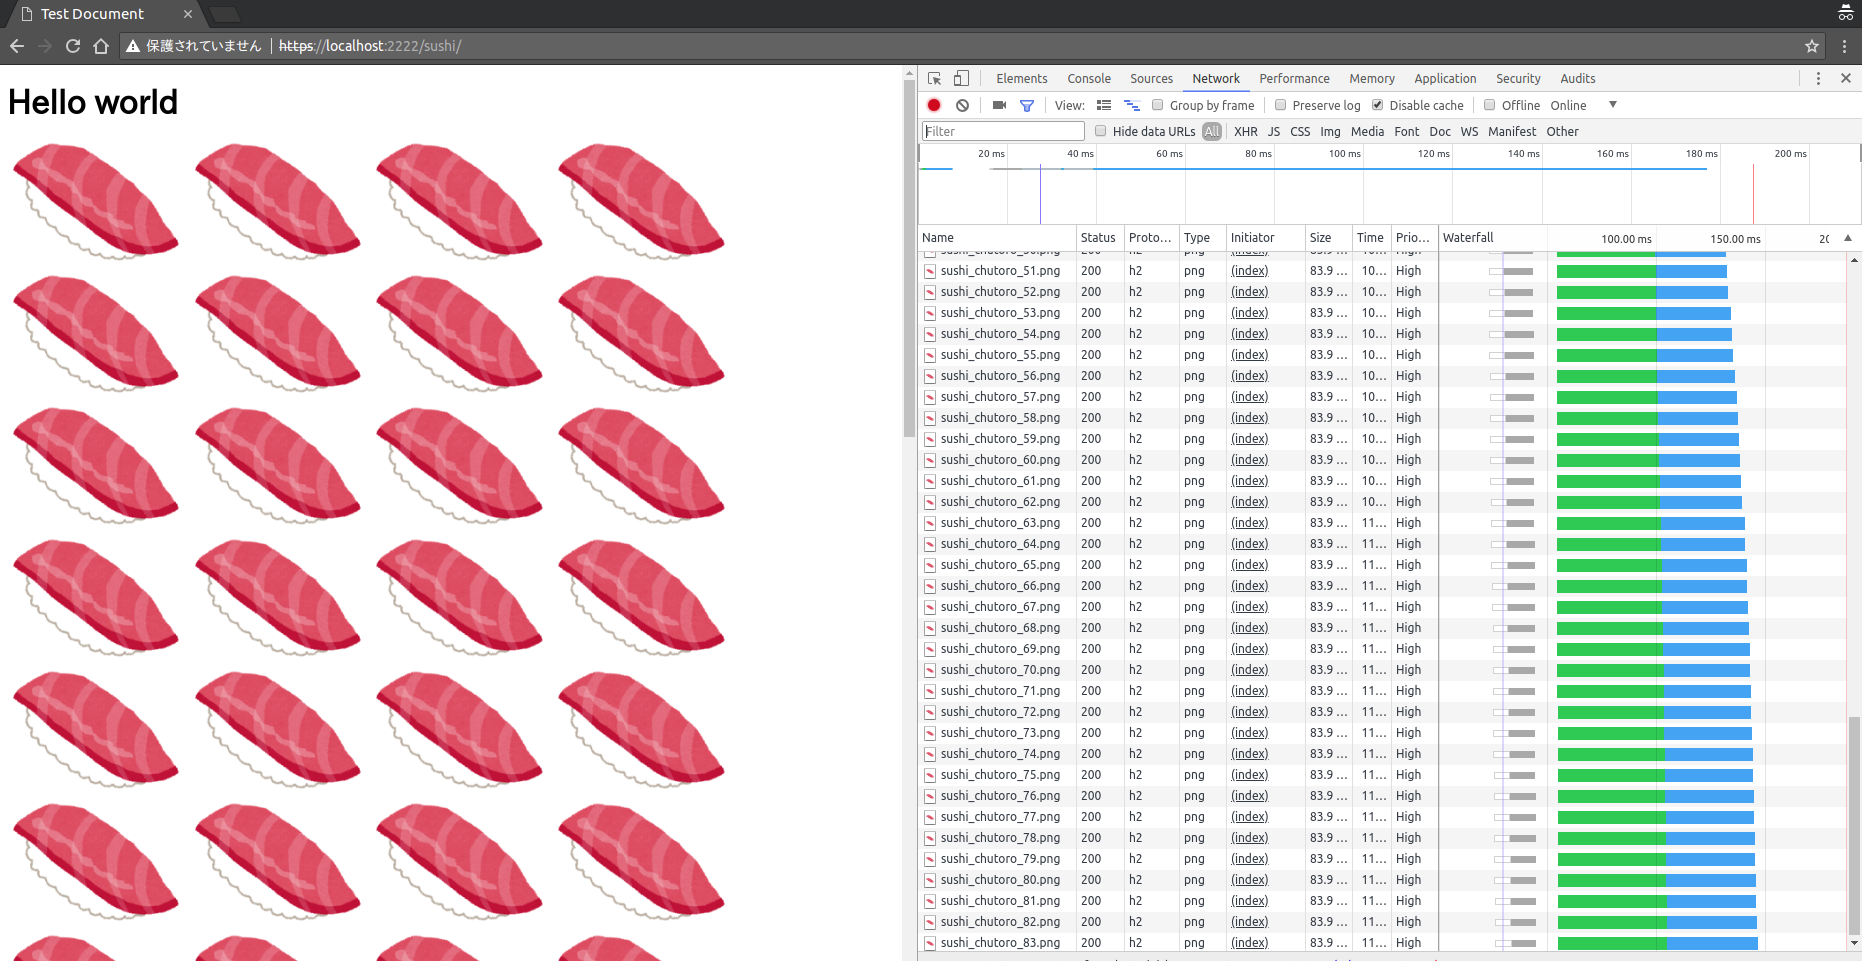1862x961 pixels.
Task: Activate inspect element picker icon
Action: (x=935, y=78)
